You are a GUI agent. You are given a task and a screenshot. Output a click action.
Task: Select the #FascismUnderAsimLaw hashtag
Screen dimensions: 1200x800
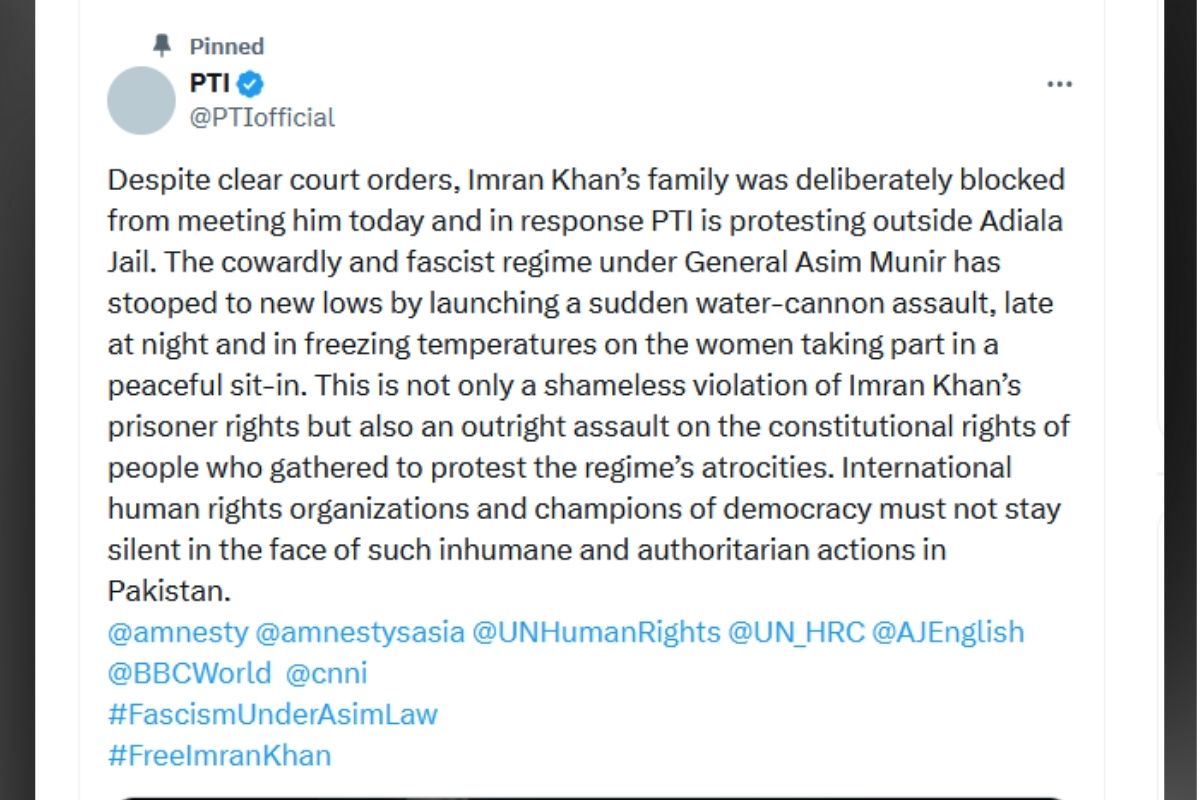[272, 714]
